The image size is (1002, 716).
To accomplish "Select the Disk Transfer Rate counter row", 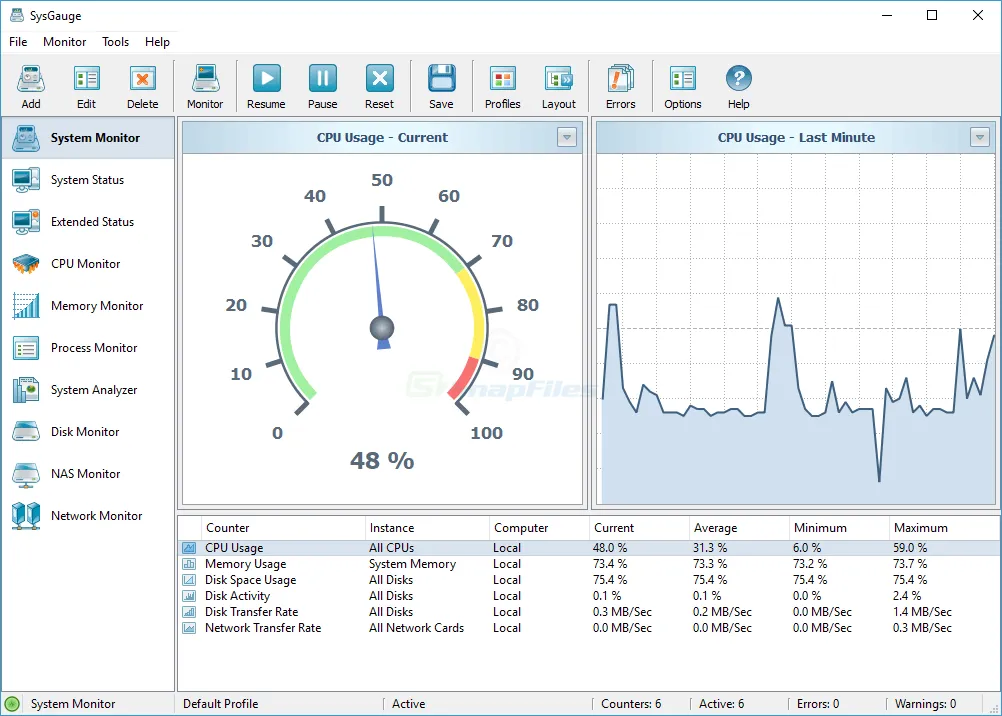I will pos(589,612).
